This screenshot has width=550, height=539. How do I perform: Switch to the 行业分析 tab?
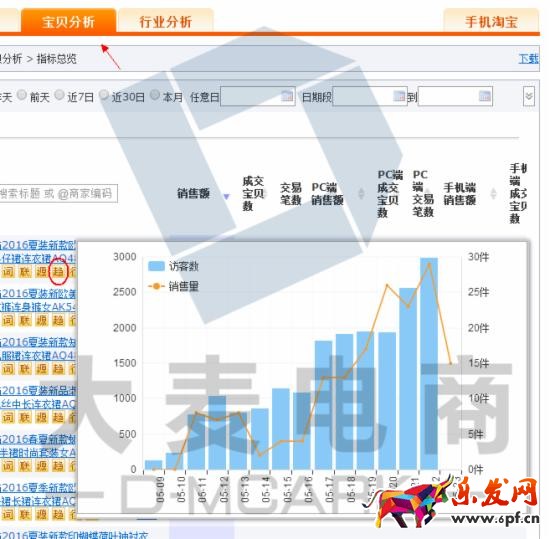(x=166, y=21)
